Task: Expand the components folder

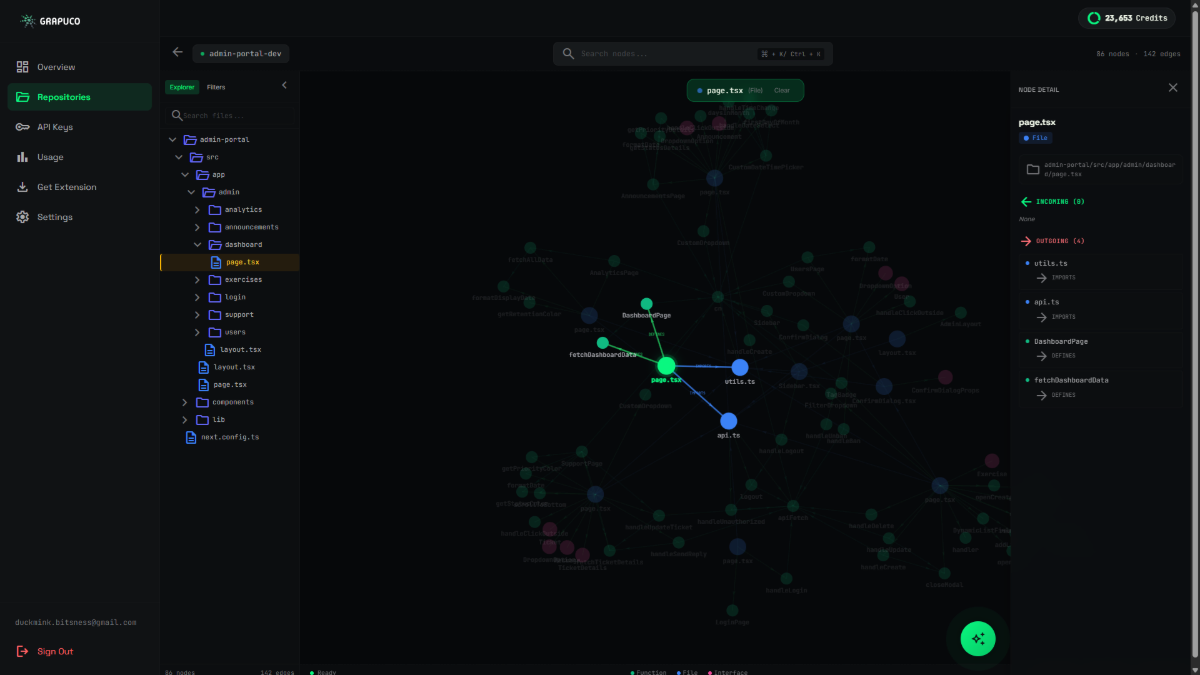Action: (185, 402)
